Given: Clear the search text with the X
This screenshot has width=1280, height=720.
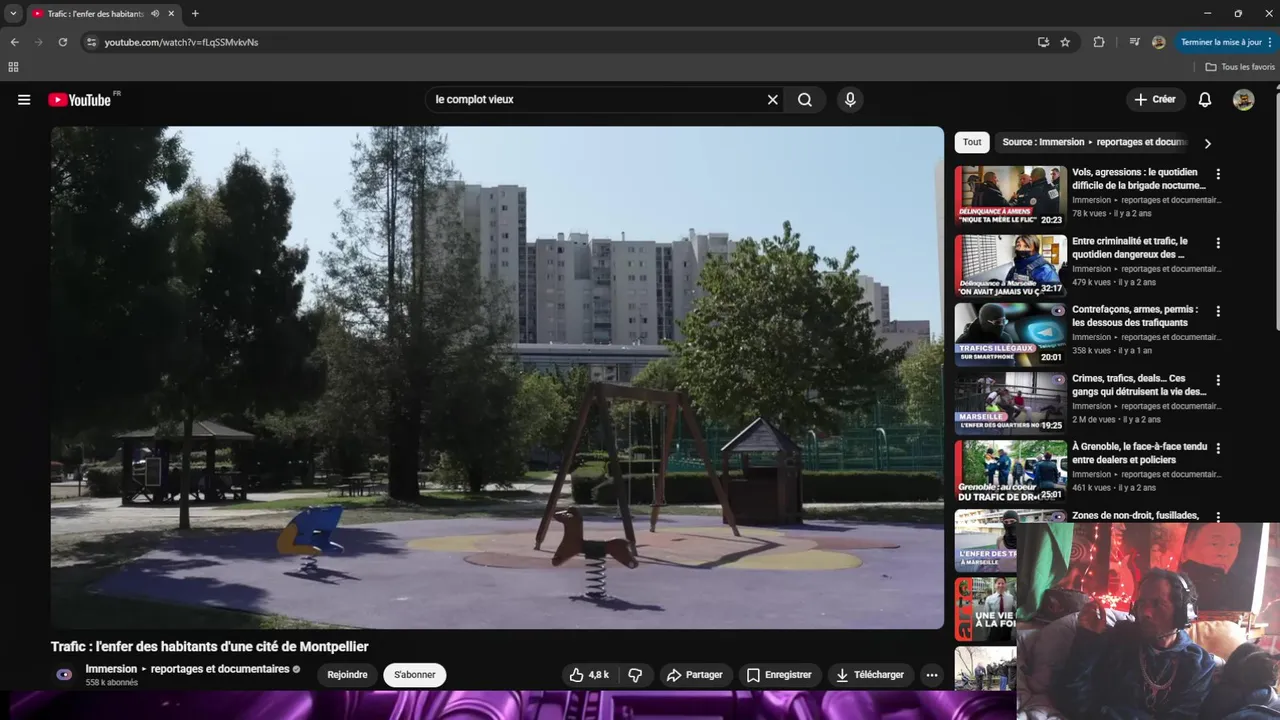Looking at the screenshot, I should [772, 100].
